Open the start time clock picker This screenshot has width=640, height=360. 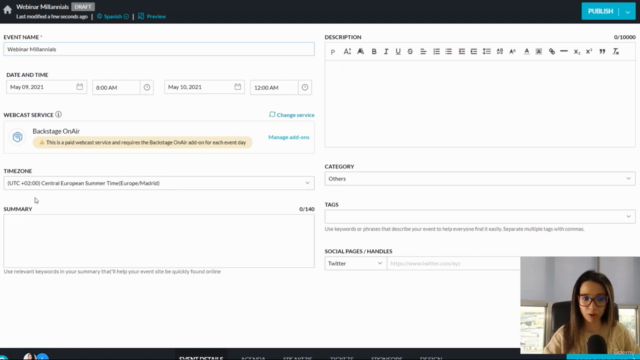[x=147, y=87]
